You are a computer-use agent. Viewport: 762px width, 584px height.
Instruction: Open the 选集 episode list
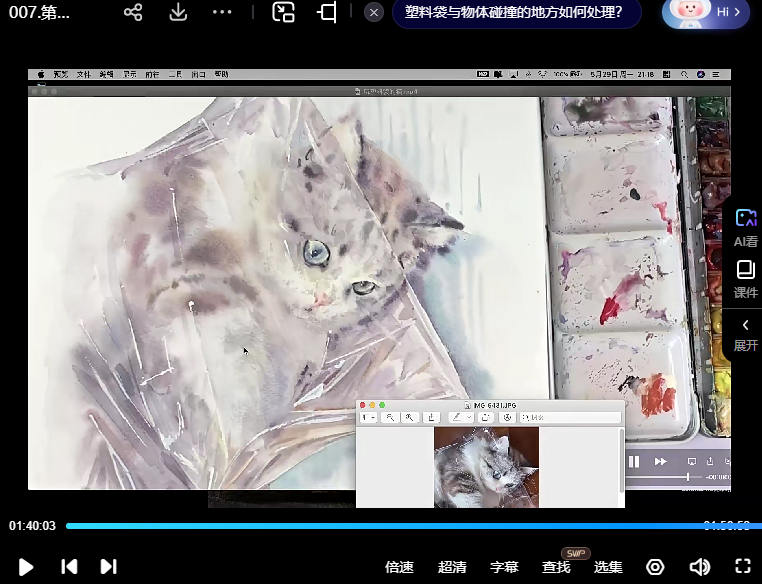tap(608, 567)
